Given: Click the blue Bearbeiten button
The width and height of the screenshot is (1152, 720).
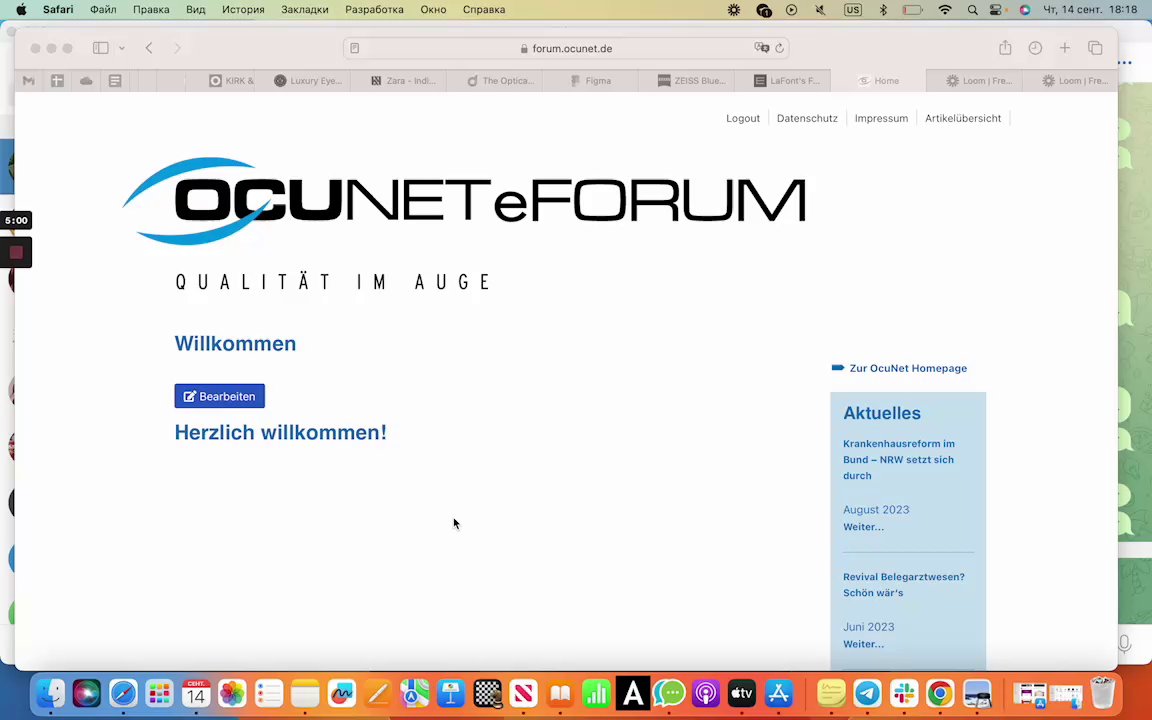Looking at the screenshot, I should point(220,396).
